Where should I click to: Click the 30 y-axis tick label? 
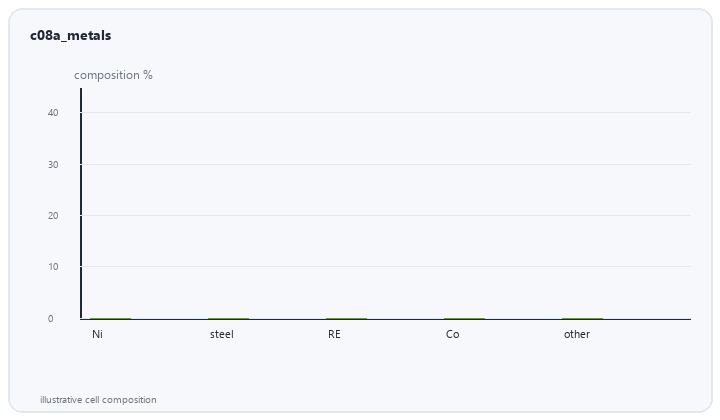point(53,164)
